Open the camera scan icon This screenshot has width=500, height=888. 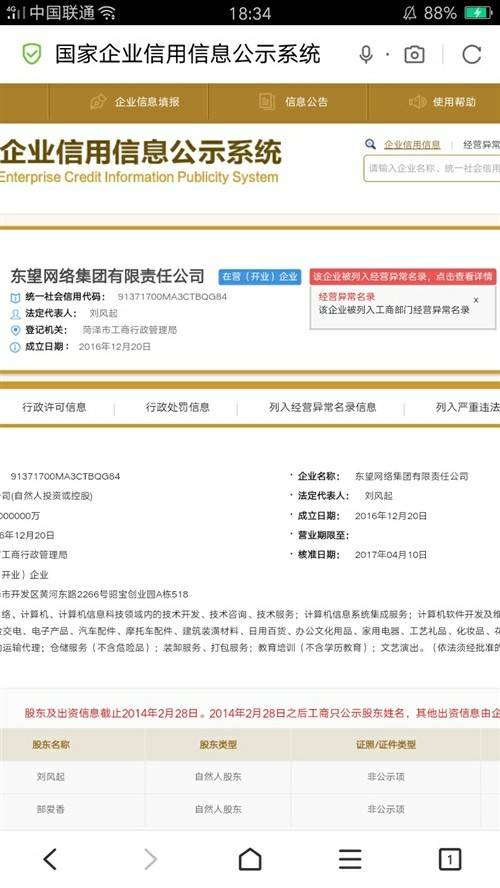[414, 54]
